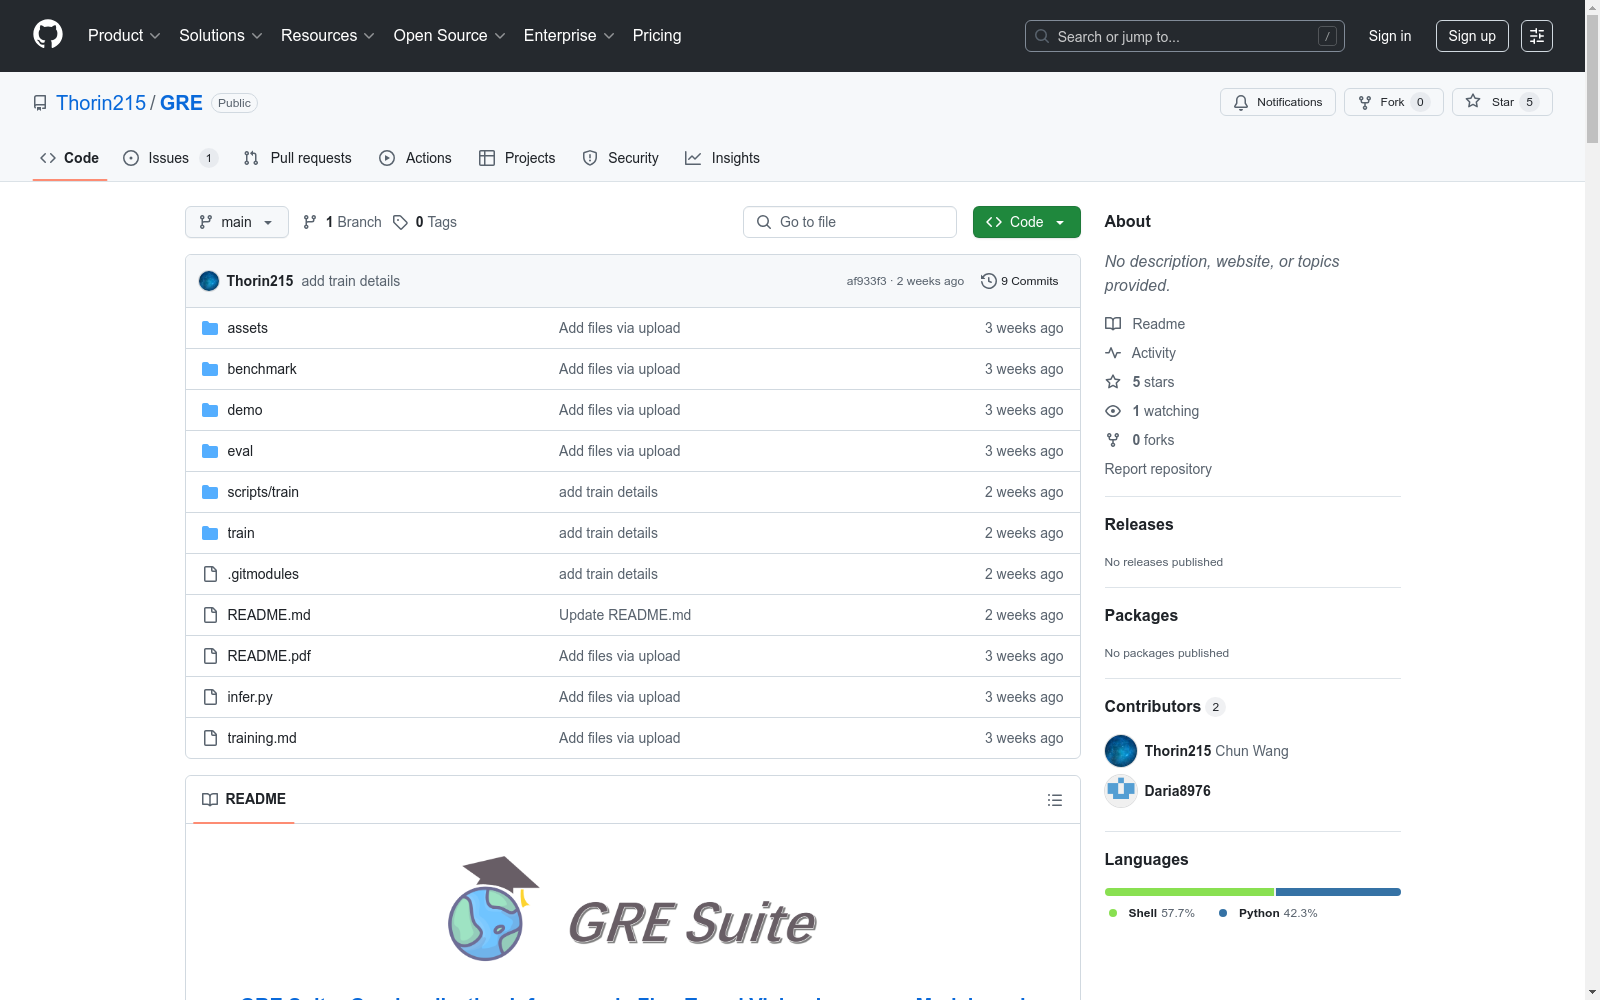The width and height of the screenshot is (1600, 1000).
Task: Click the .gitmodules file icon
Action: (210, 574)
